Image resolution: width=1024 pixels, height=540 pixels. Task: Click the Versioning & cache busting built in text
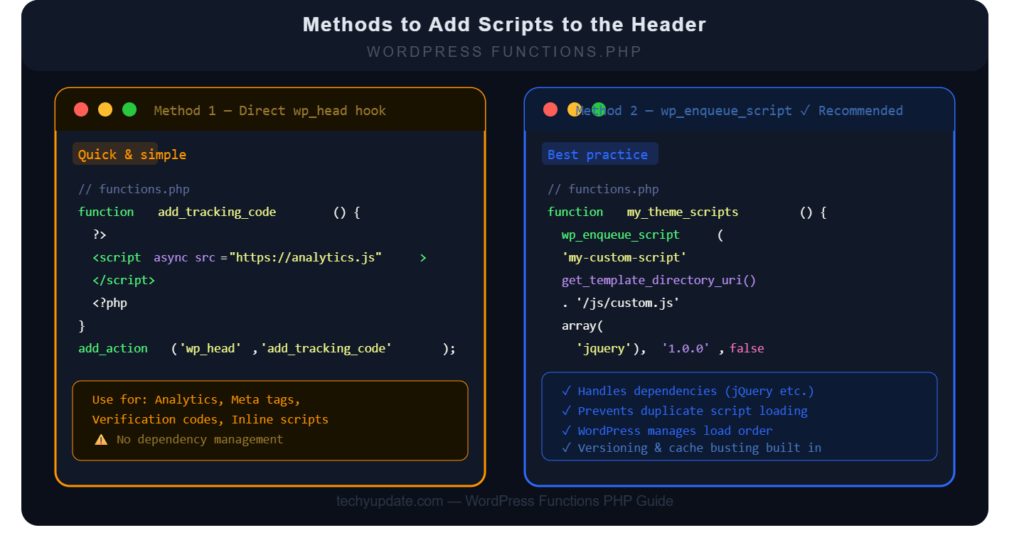699,448
